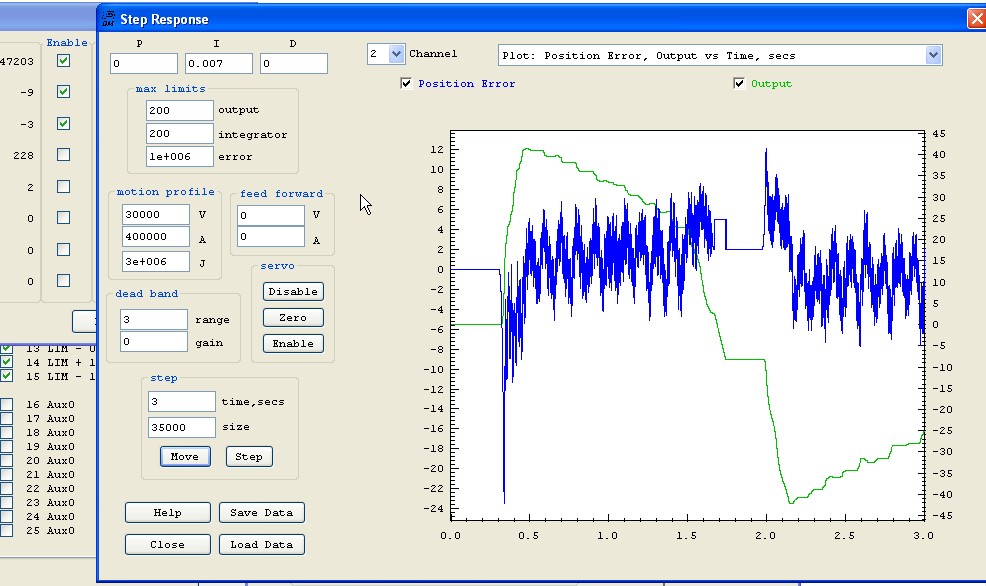986x586 pixels.
Task: Click the I gain input field
Action: [x=218, y=64]
